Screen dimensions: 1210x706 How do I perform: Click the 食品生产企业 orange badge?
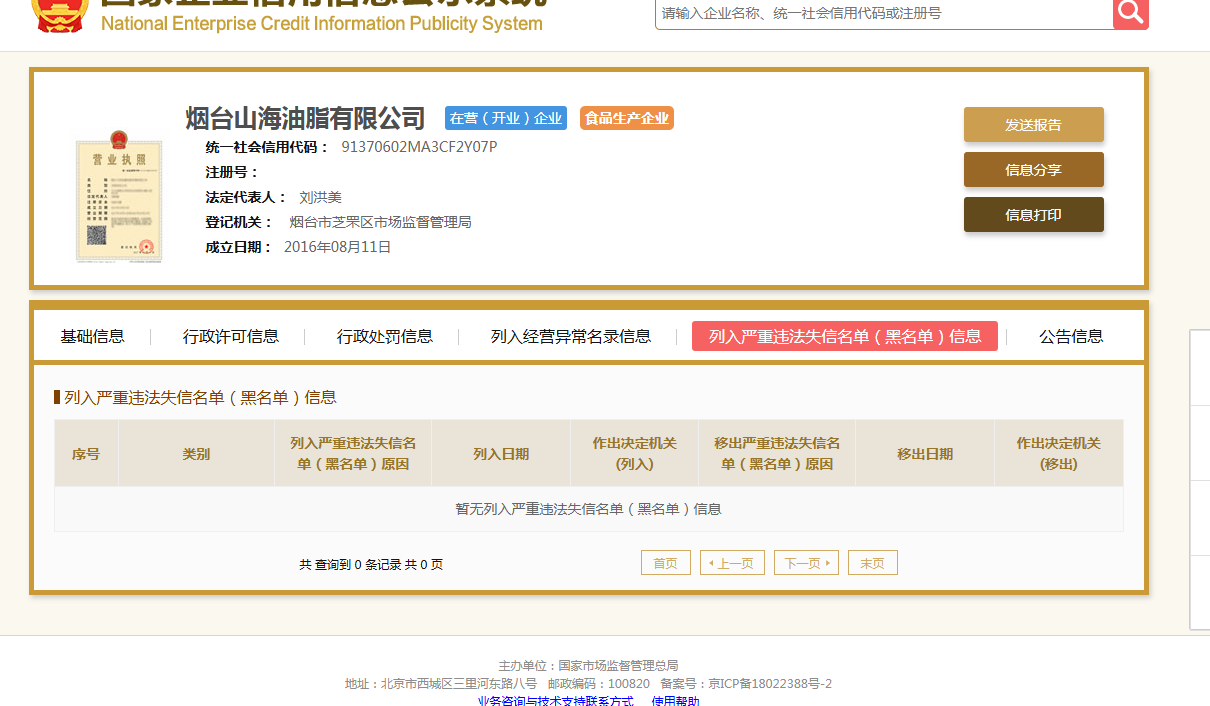point(627,118)
